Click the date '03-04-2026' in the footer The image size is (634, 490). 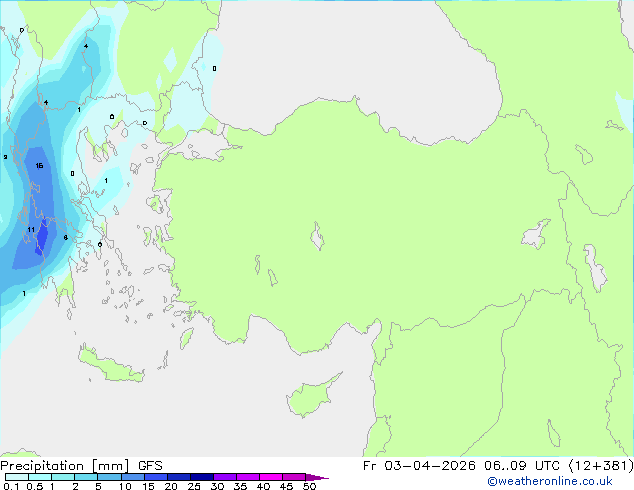[x=429, y=466]
